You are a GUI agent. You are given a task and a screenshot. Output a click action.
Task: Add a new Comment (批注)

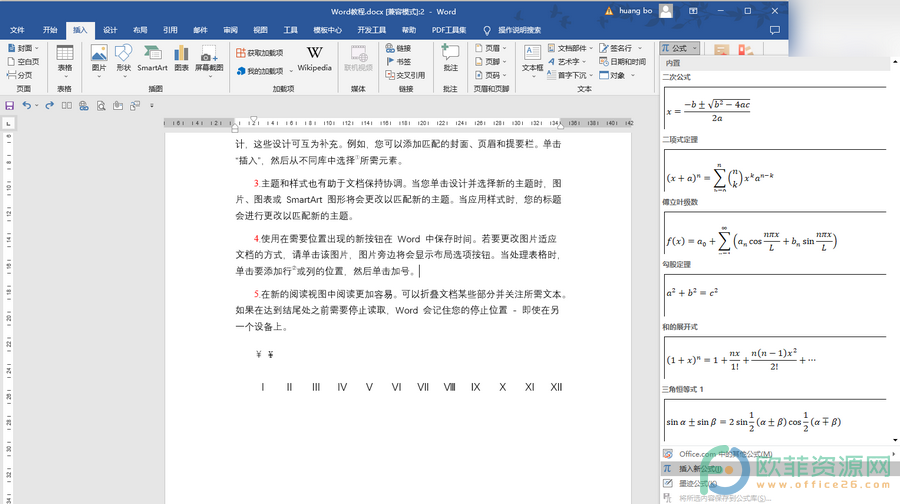[x=451, y=59]
